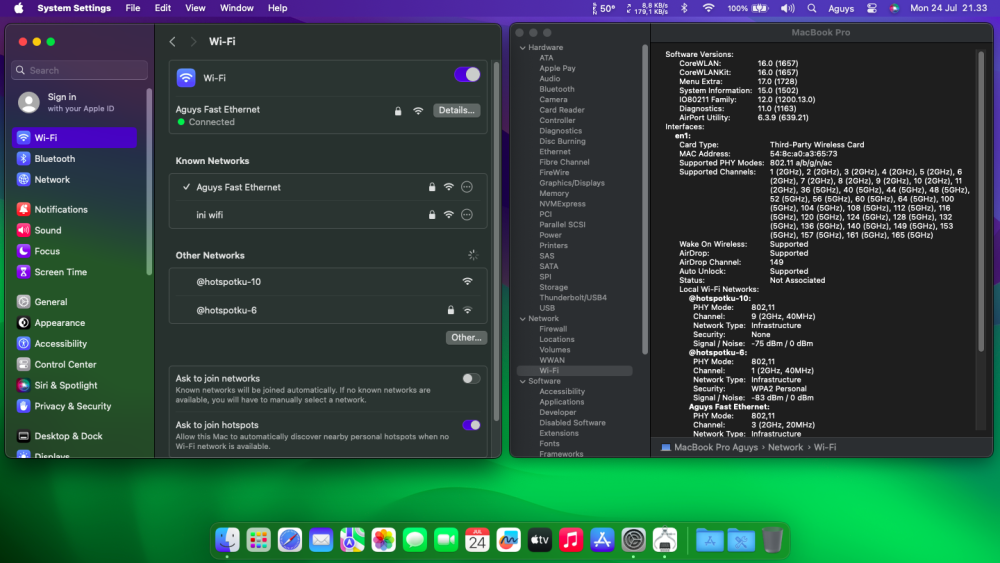Open Apple TV app in the Dock

point(540,540)
